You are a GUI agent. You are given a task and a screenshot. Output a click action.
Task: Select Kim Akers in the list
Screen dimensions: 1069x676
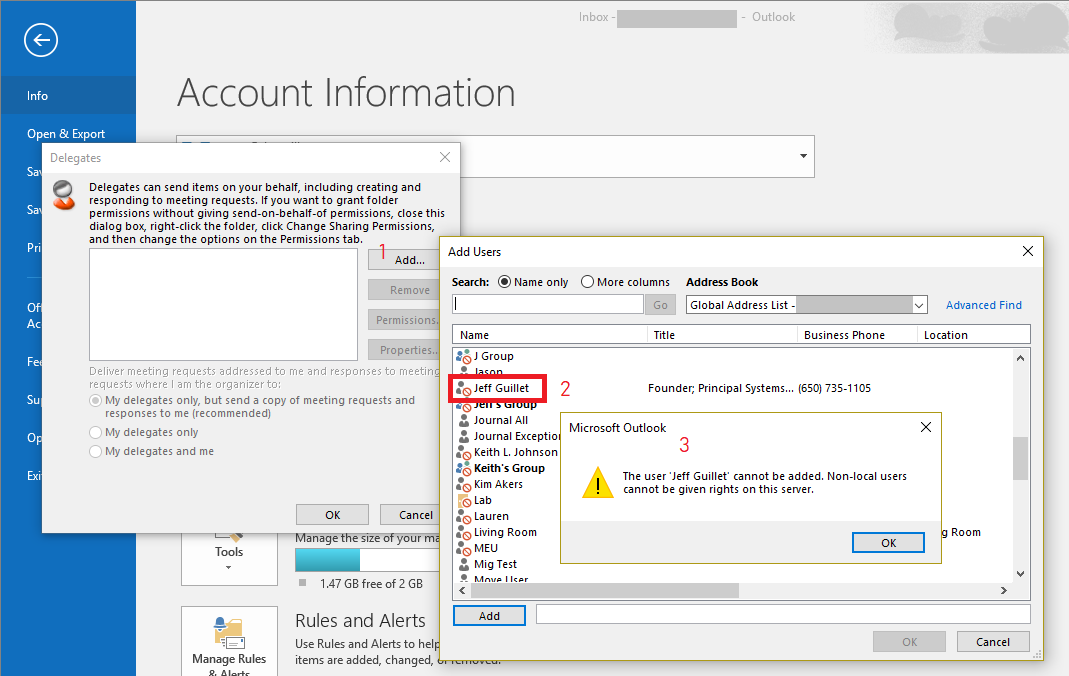498,485
